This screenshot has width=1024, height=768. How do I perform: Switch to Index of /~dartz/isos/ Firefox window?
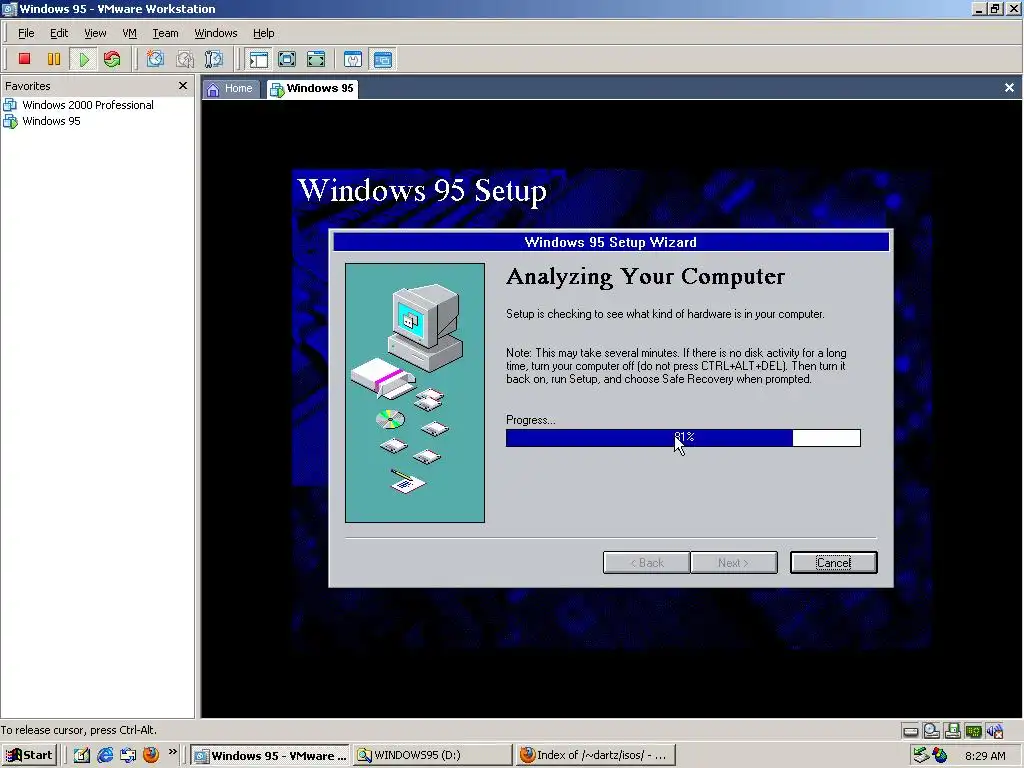(x=595, y=755)
